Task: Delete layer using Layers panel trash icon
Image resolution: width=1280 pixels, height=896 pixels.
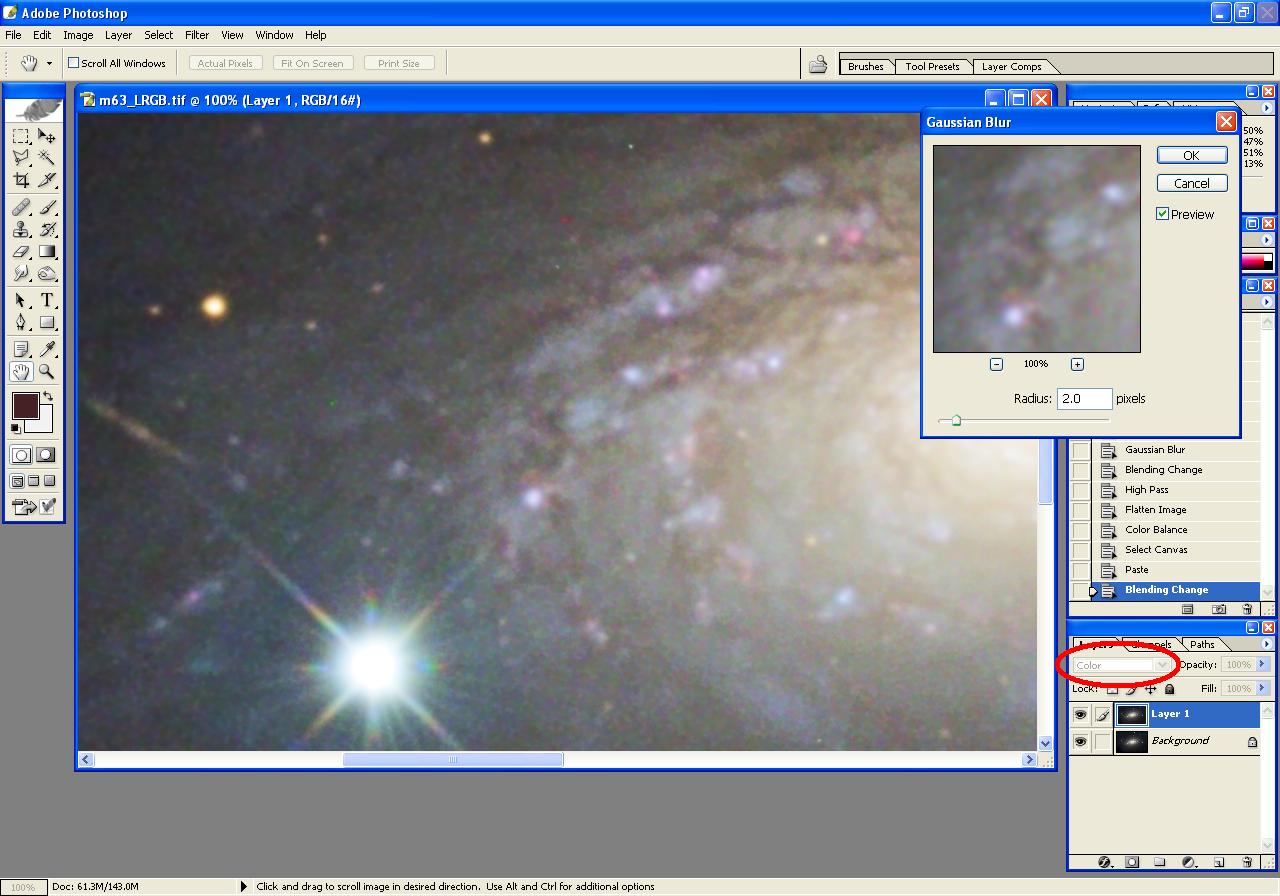Action: click(x=1246, y=862)
